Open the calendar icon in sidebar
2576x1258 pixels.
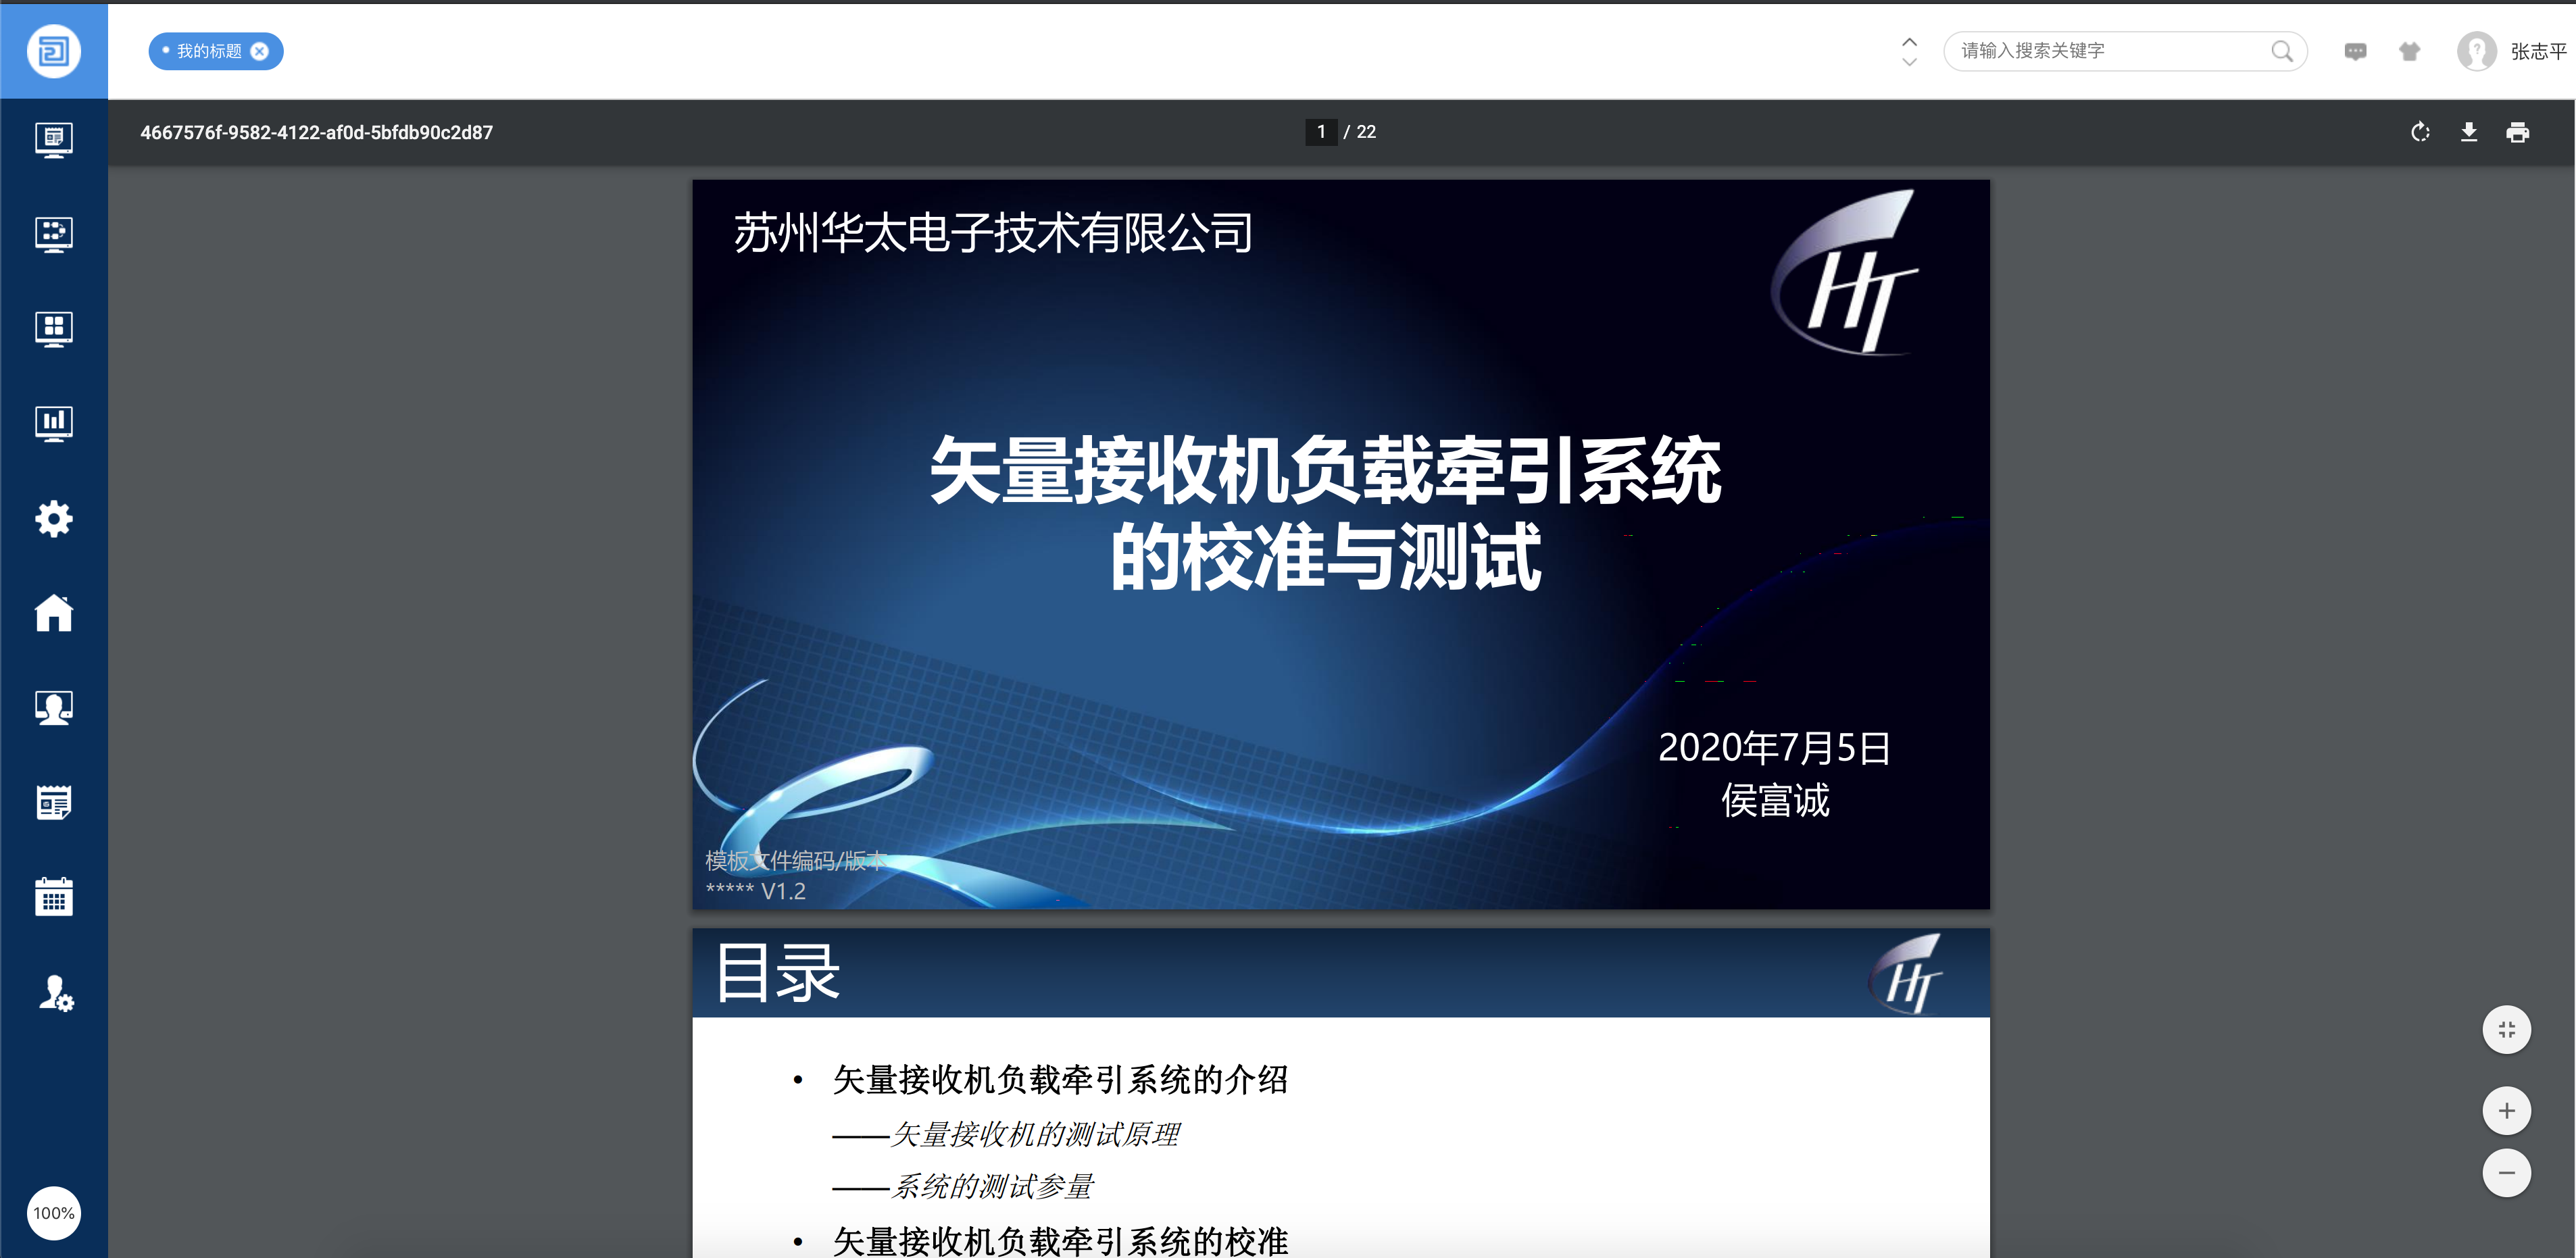pos(54,897)
